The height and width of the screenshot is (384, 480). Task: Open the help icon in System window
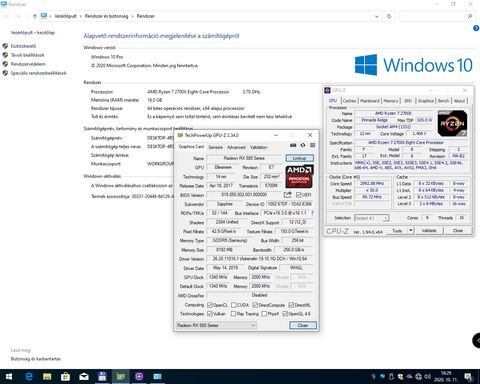pyautogui.click(x=476, y=29)
